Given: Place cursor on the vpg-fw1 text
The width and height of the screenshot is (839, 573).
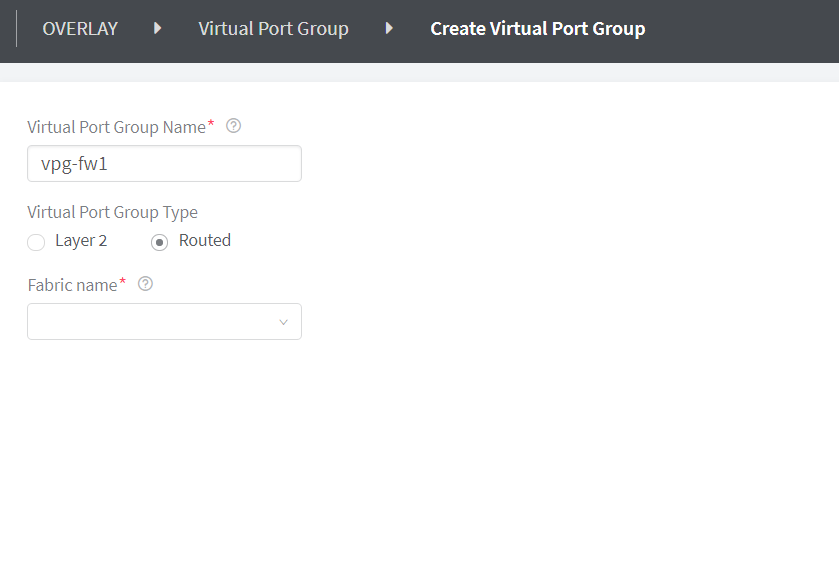Looking at the screenshot, I should click(x=74, y=164).
